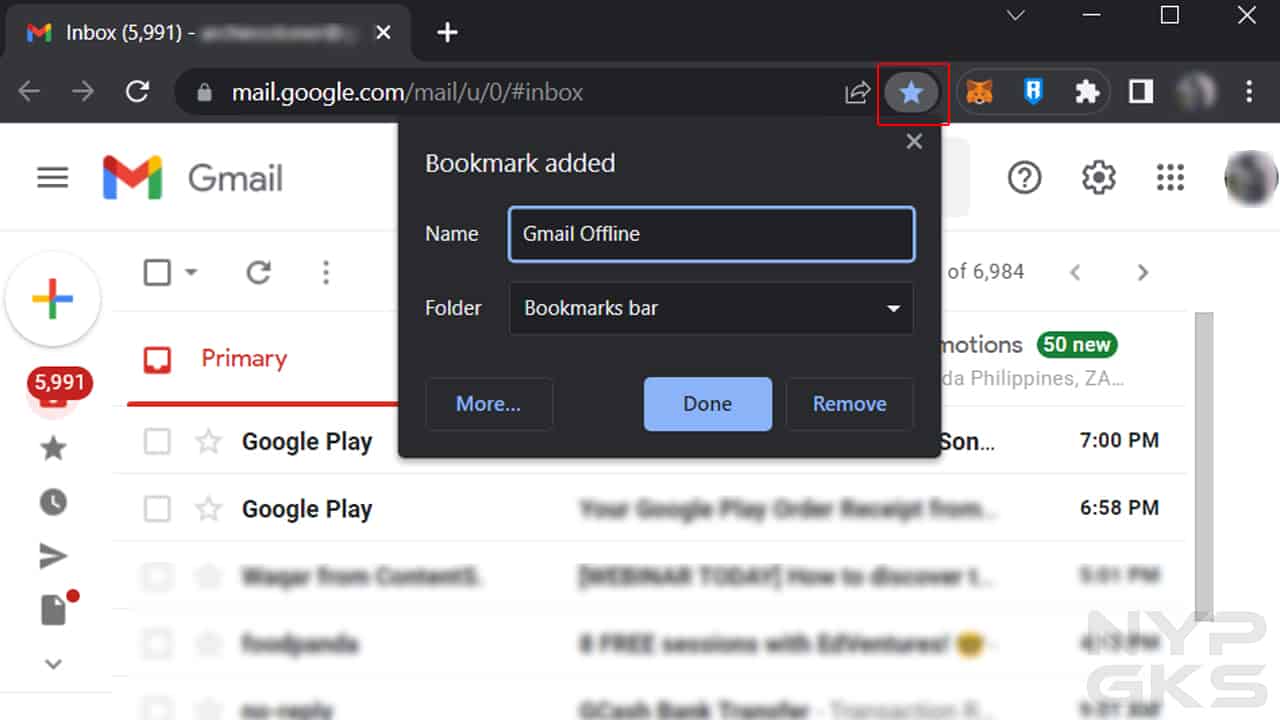Star the 7:00 PM Google Play email
This screenshot has height=720, width=1280.
click(x=208, y=441)
